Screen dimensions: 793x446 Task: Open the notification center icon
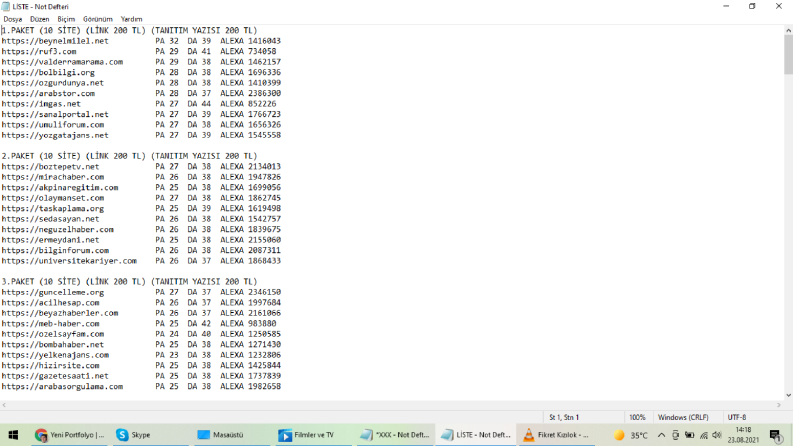coord(776,435)
